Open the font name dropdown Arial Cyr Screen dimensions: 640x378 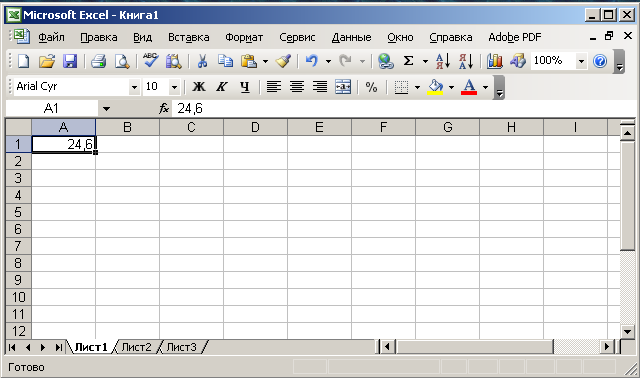click(x=134, y=87)
